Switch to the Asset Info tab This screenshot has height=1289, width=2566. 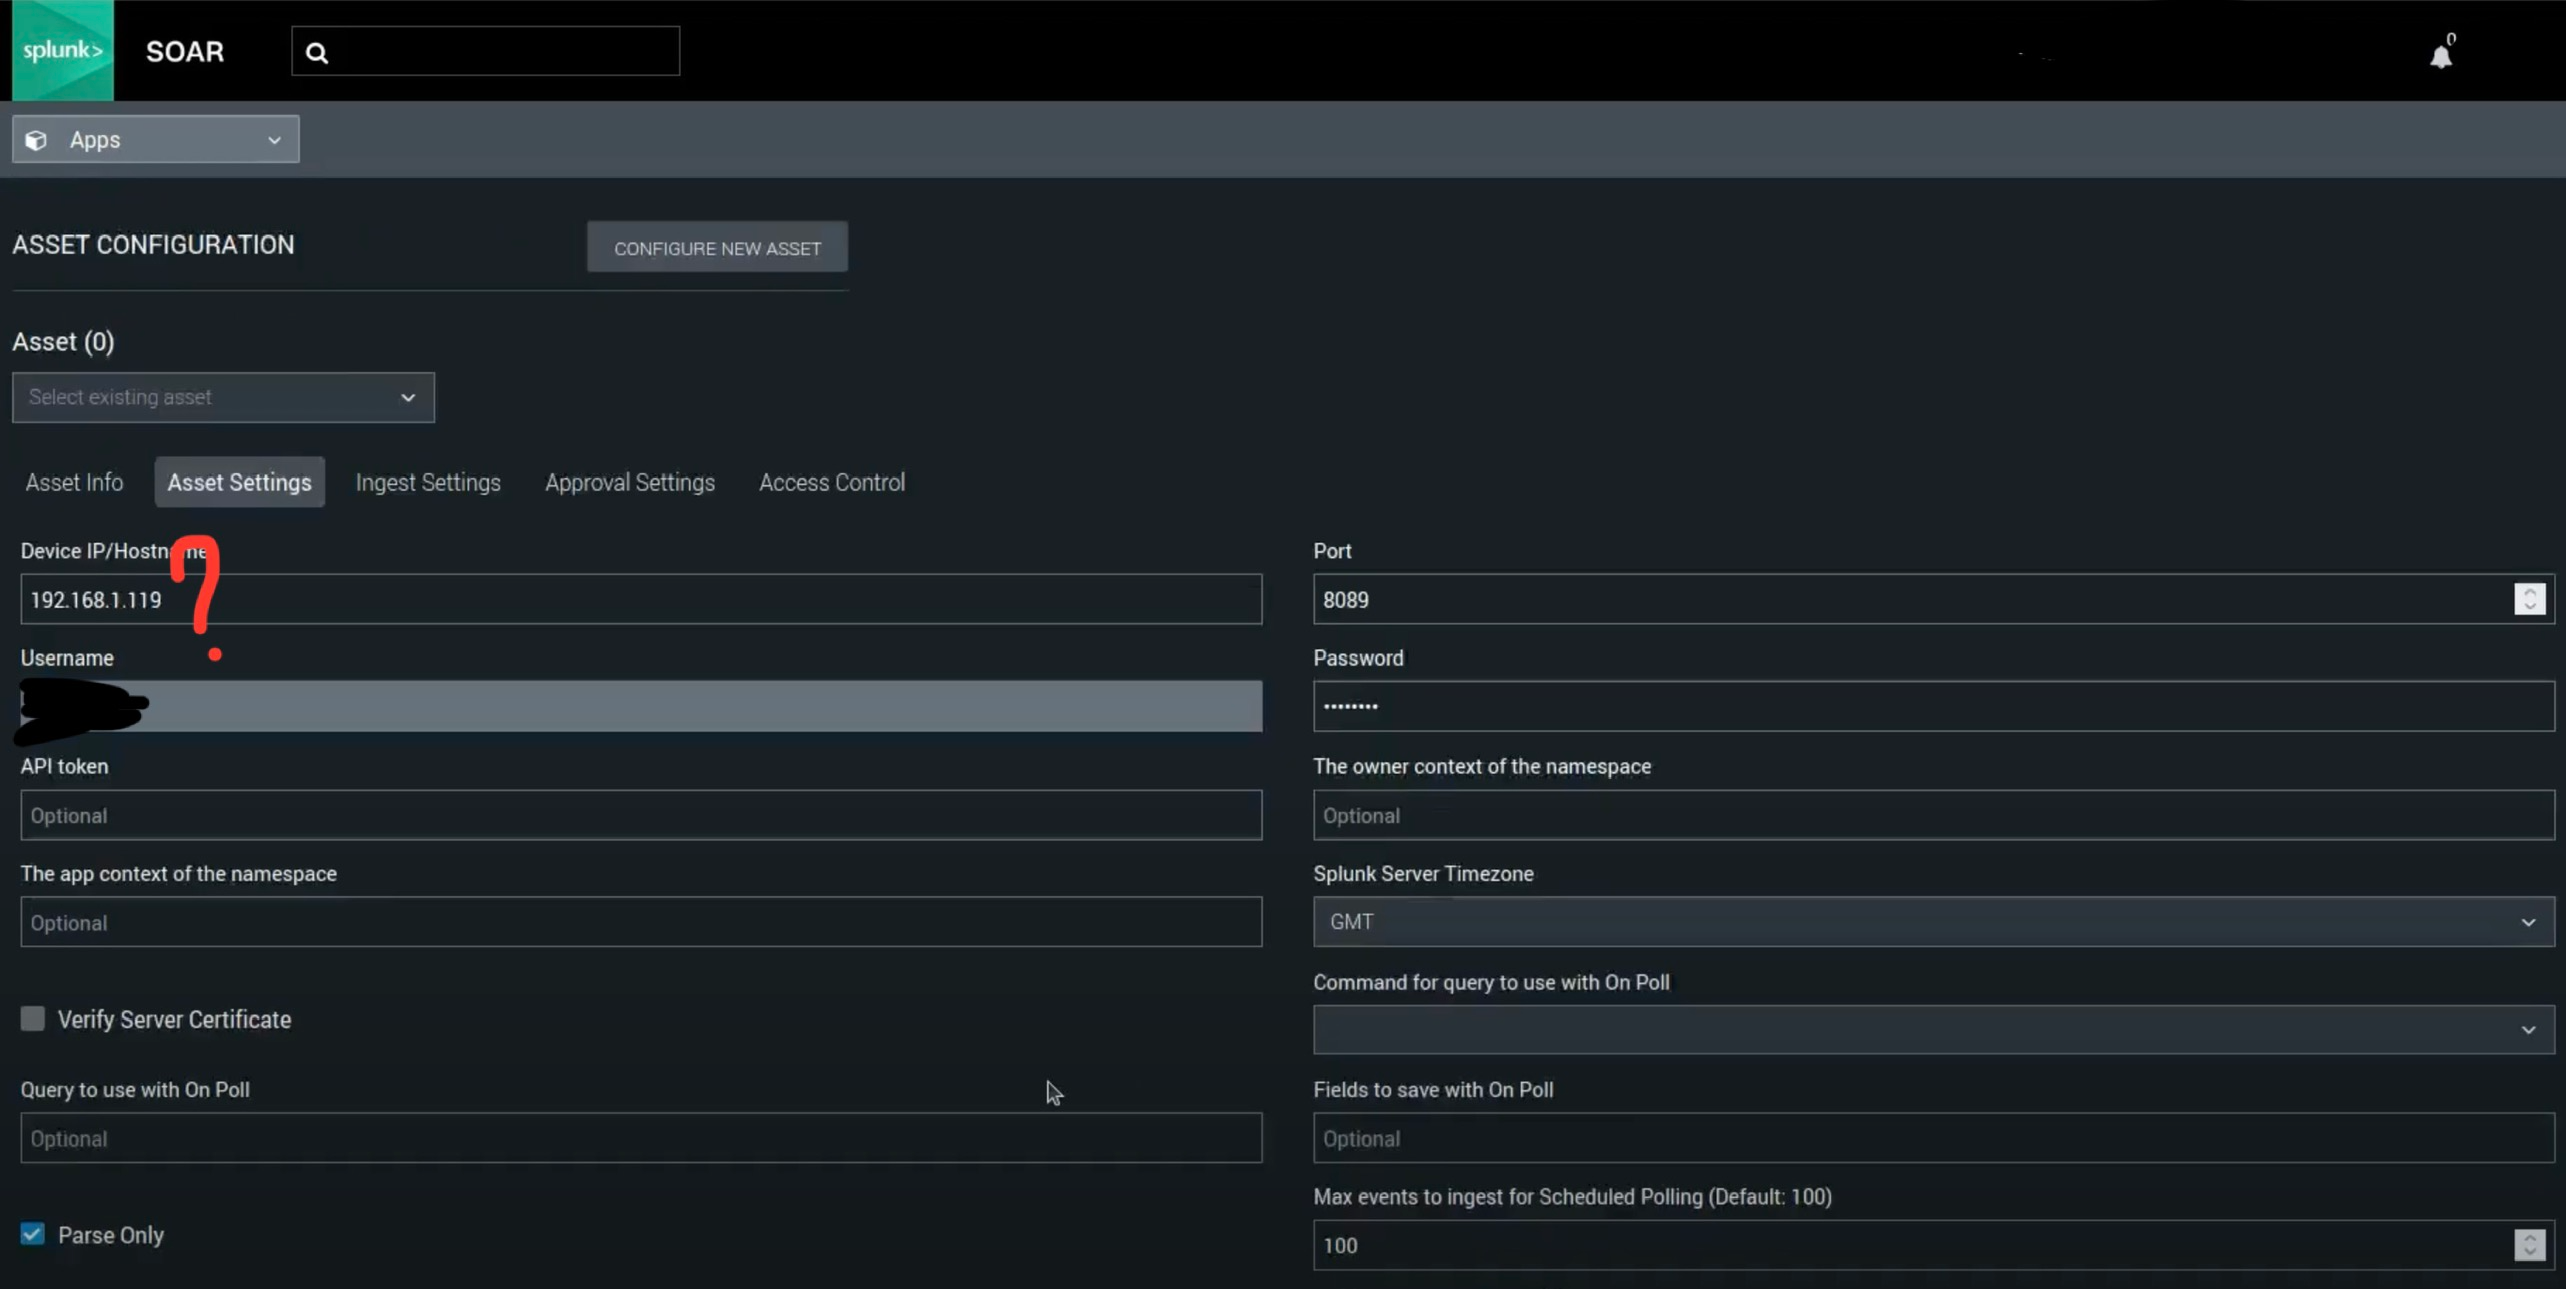click(x=74, y=483)
